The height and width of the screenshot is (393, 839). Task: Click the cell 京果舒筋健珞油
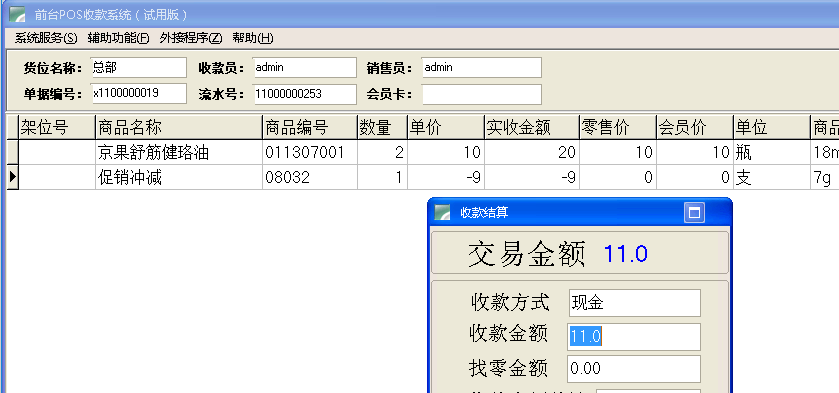click(x=179, y=153)
